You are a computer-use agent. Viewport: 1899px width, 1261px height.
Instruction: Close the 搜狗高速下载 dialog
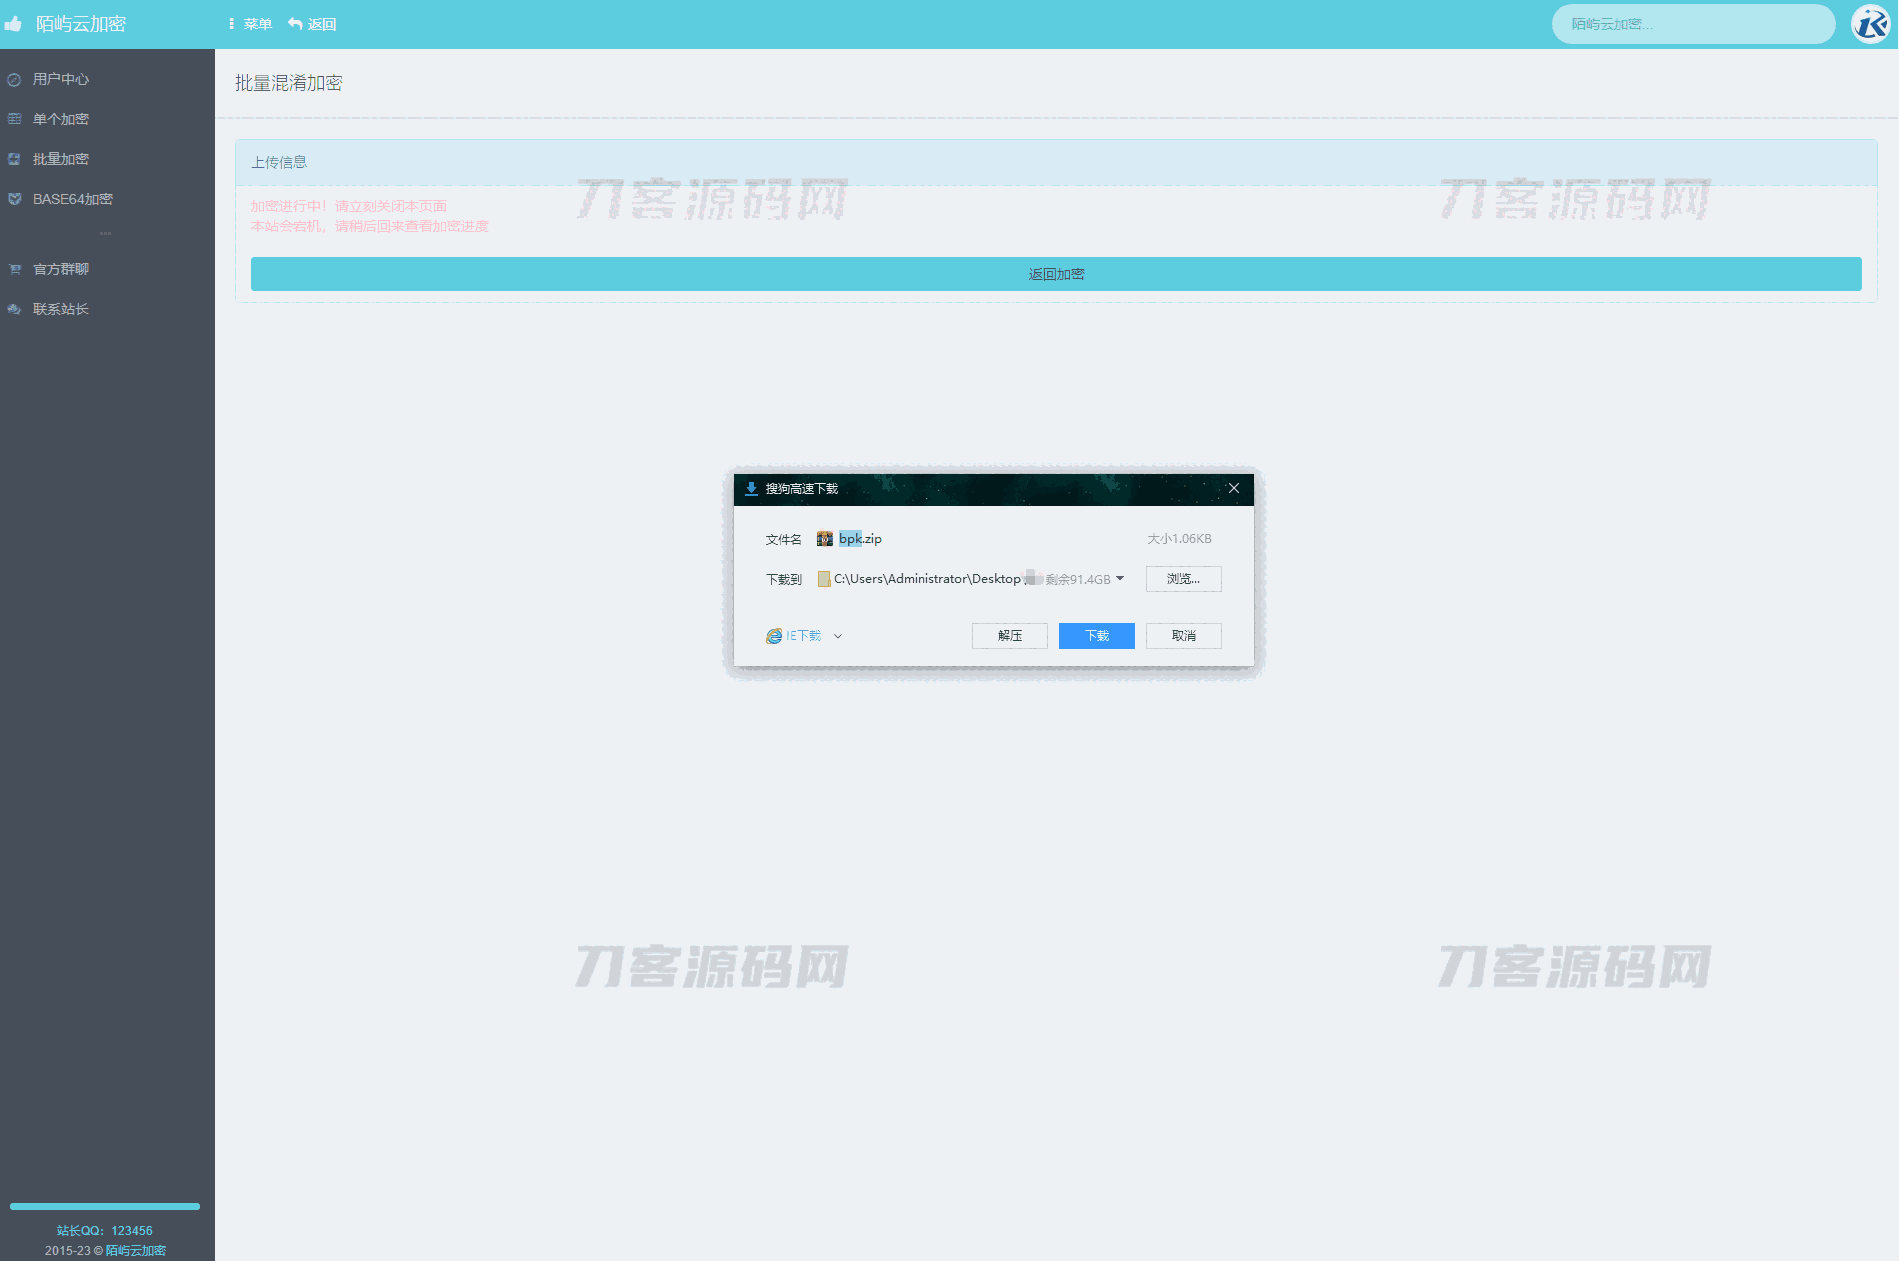coord(1234,488)
